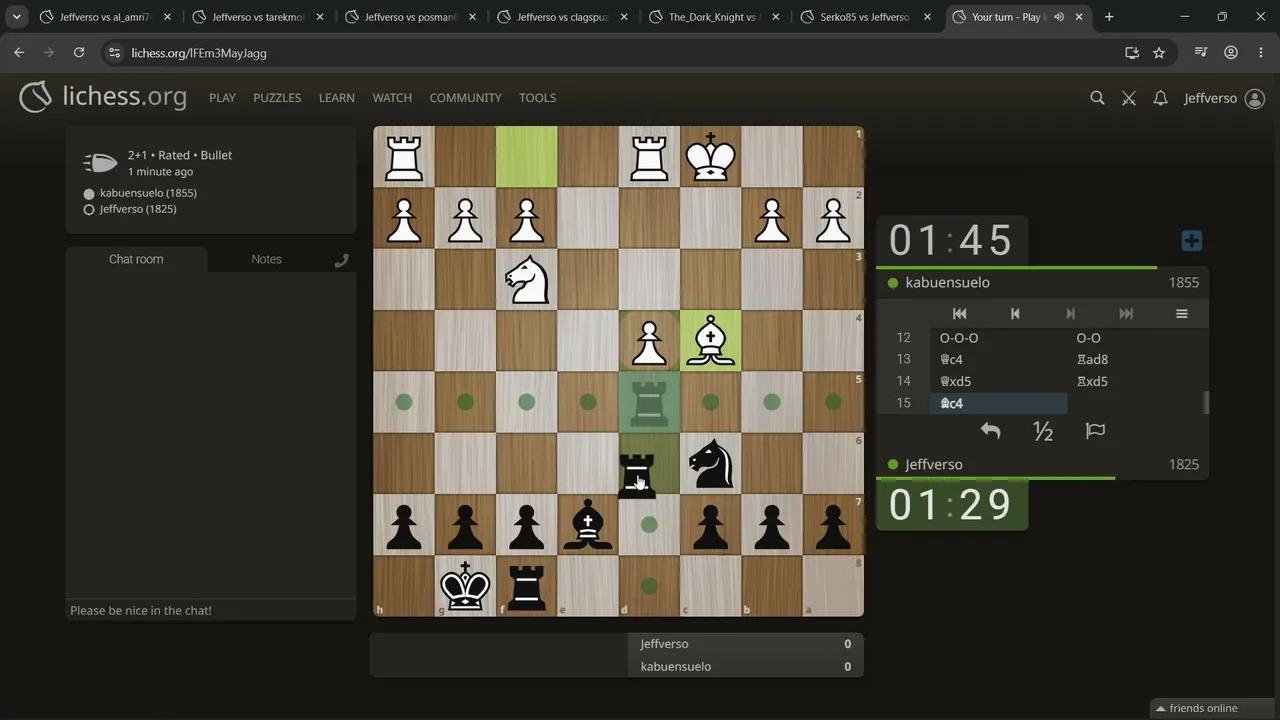Image resolution: width=1280 pixels, height=720 pixels.
Task: Go to move 13 Rad8
Action: (x=1136, y=360)
